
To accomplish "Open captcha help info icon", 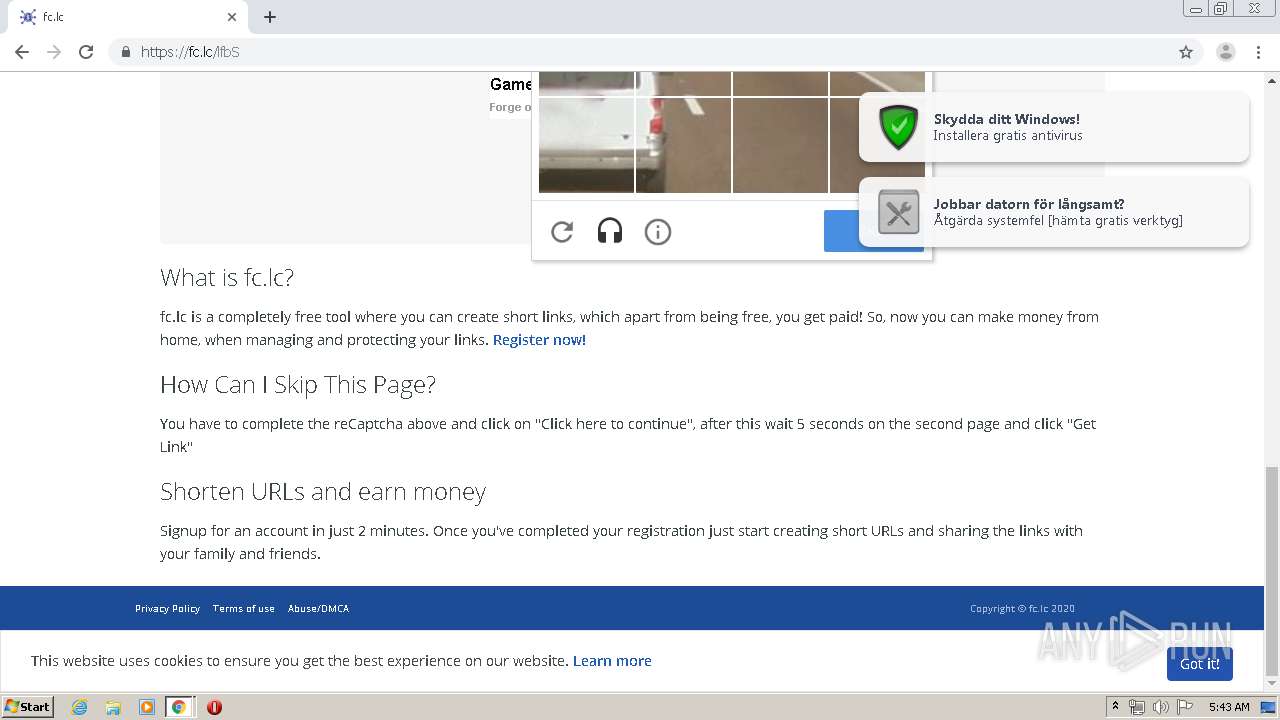I will [658, 232].
